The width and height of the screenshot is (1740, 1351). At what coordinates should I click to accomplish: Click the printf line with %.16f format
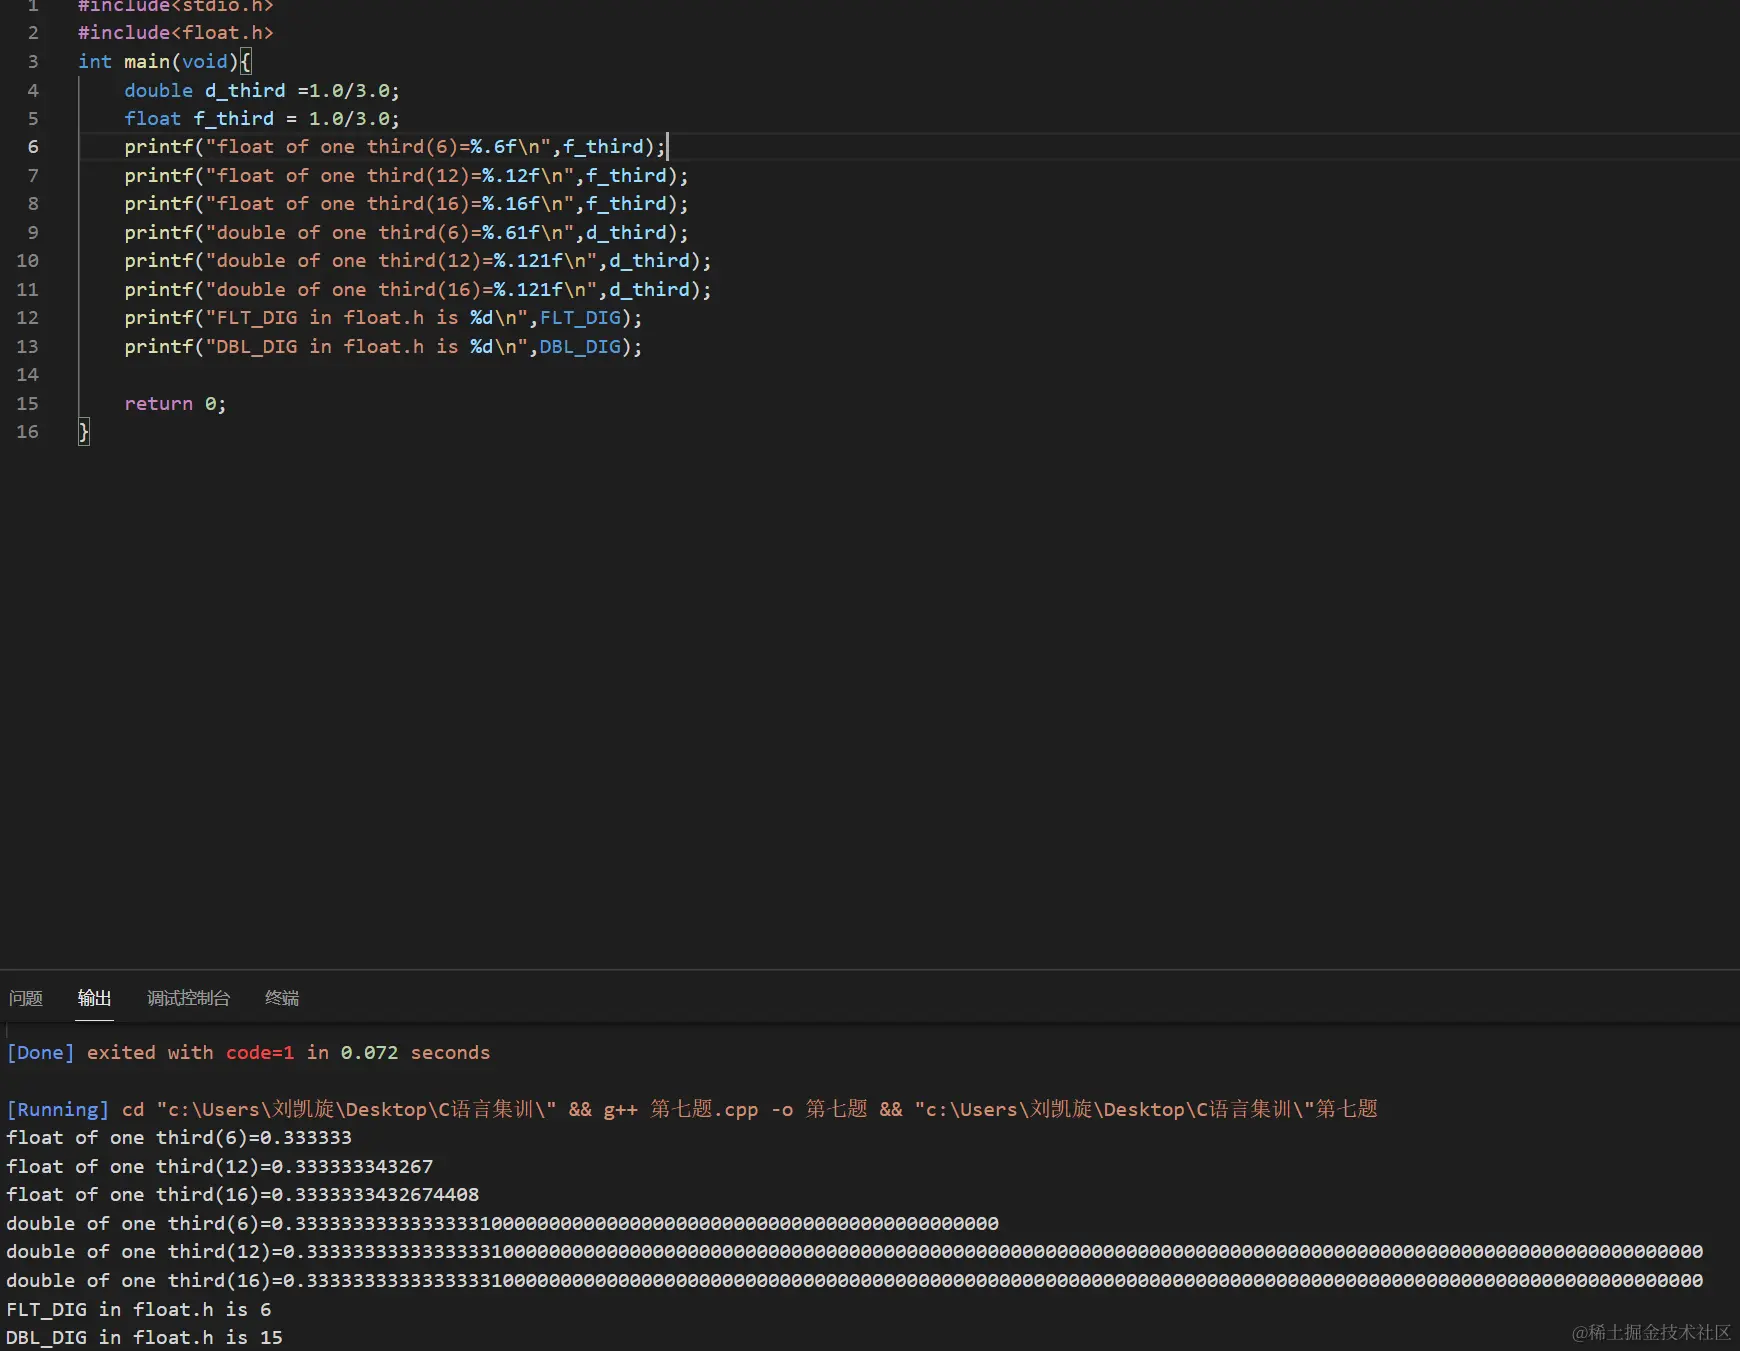coord(406,204)
